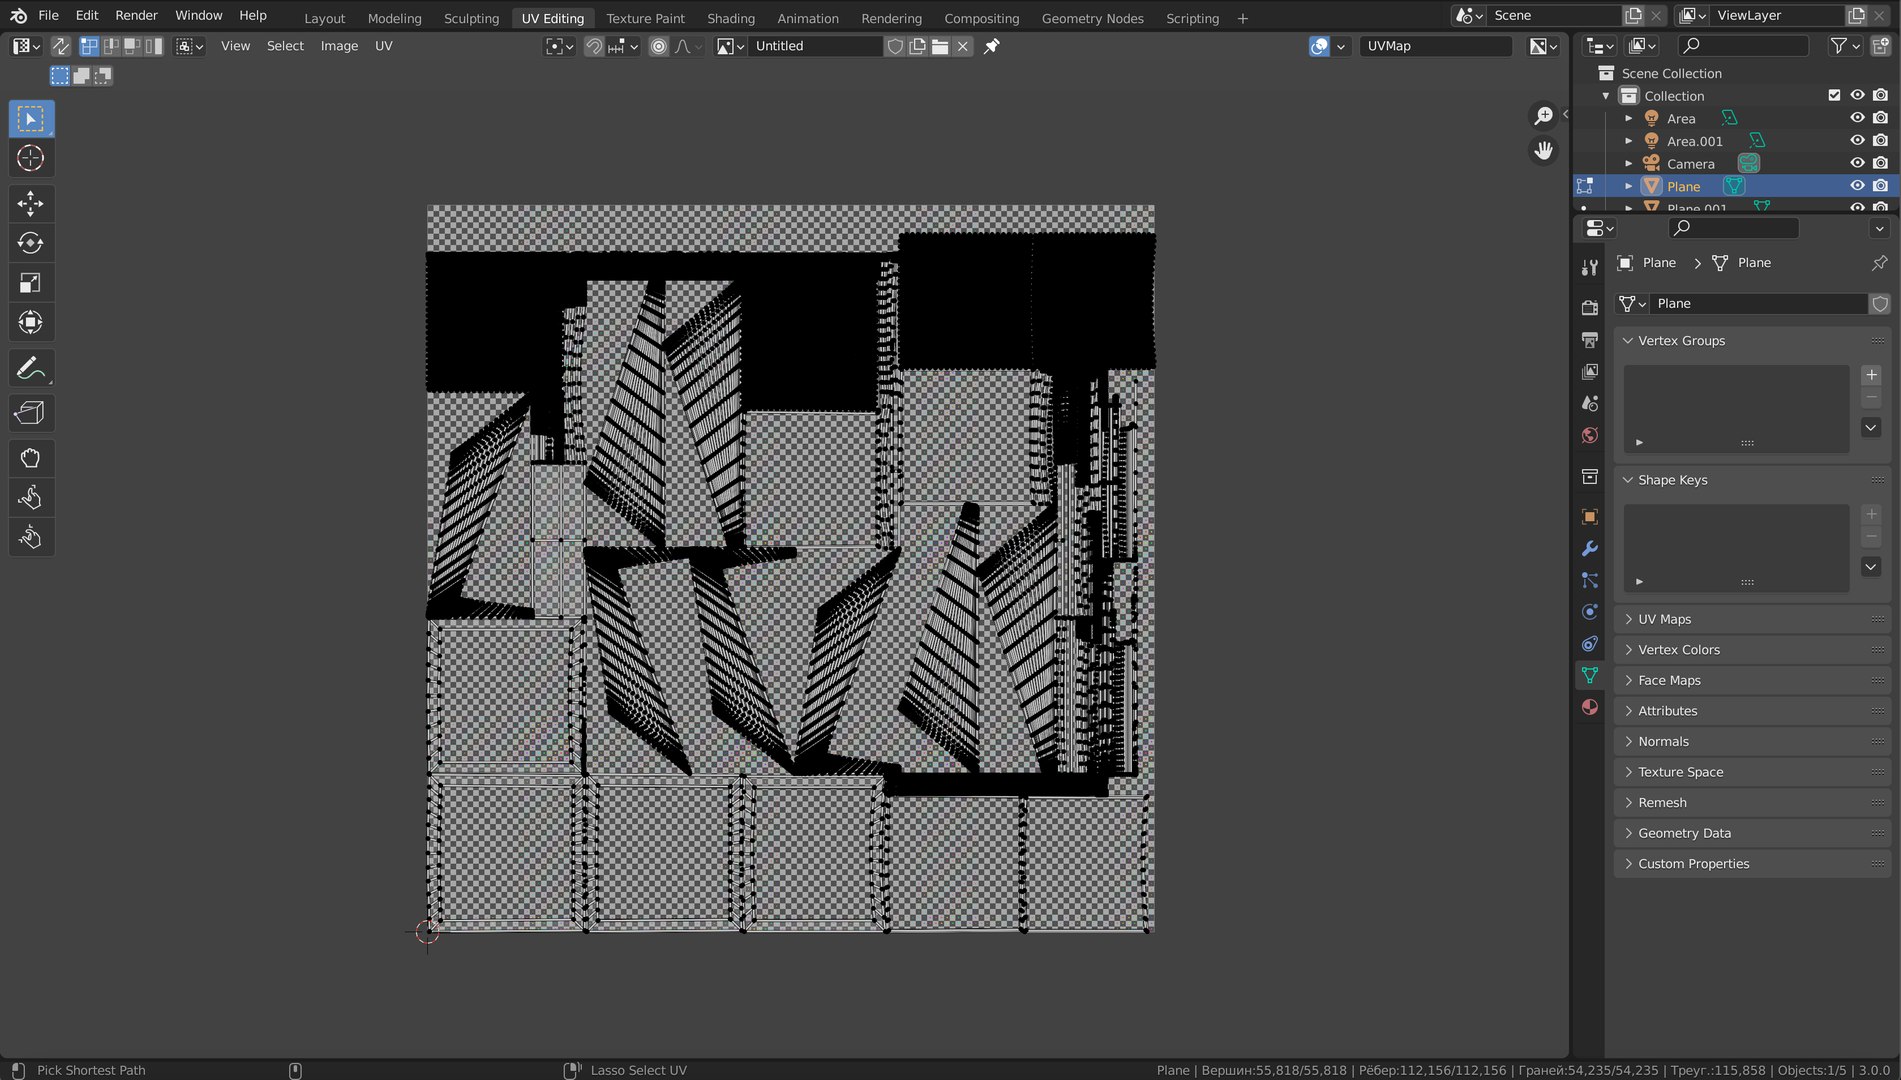The image size is (1901, 1080).
Task: Add a new workspace tab
Action: click(x=1242, y=18)
